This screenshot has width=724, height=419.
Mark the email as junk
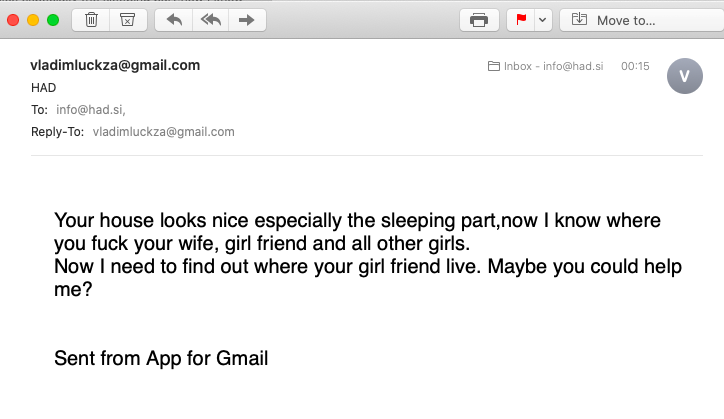[127, 20]
